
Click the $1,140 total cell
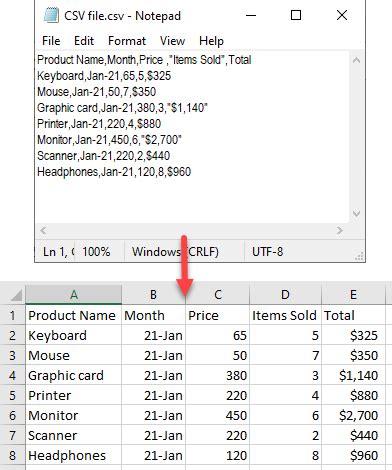pos(353,375)
